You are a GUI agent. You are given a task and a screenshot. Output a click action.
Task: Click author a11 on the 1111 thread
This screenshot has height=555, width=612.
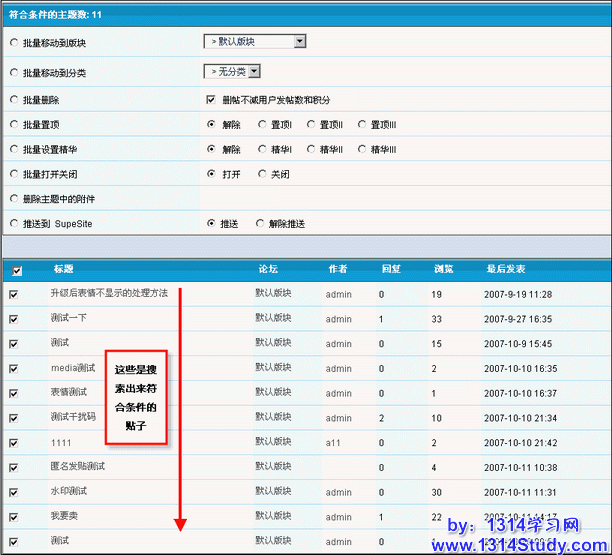click(x=333, y=442)
